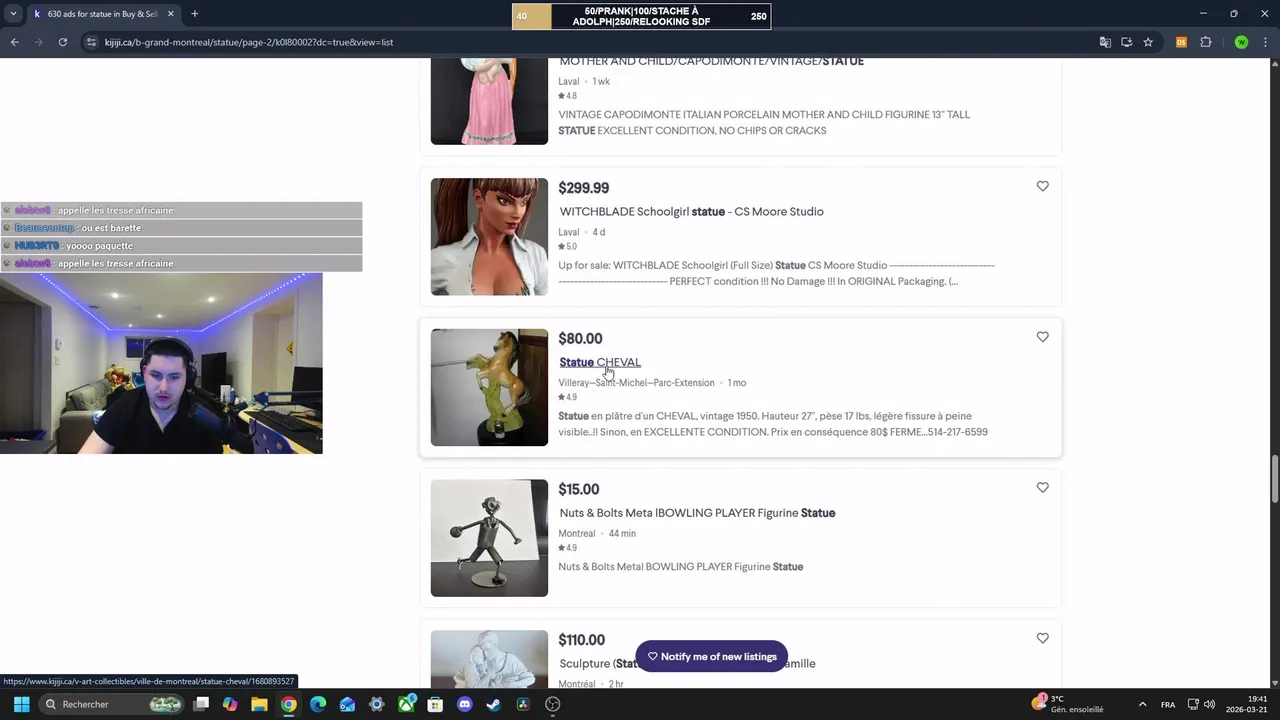Launch Copilot from the taskbar
Image resolution: width=1280 pixels, height=720 pixels.
230,704
